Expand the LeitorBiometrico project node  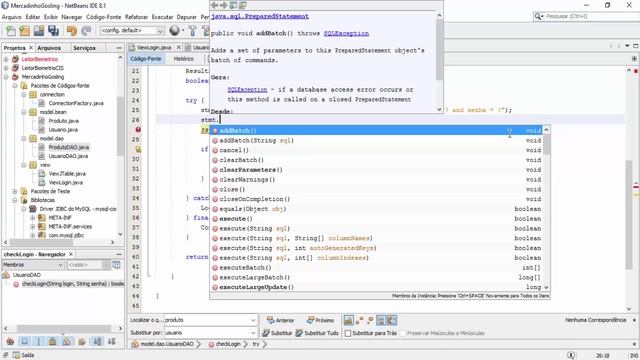pos(6,59)
